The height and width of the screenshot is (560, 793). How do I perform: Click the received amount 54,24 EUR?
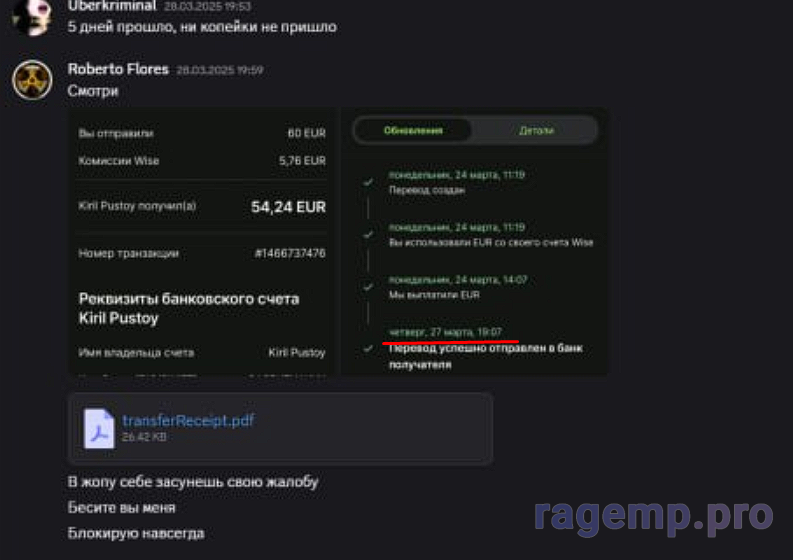(x=288, y=207)
